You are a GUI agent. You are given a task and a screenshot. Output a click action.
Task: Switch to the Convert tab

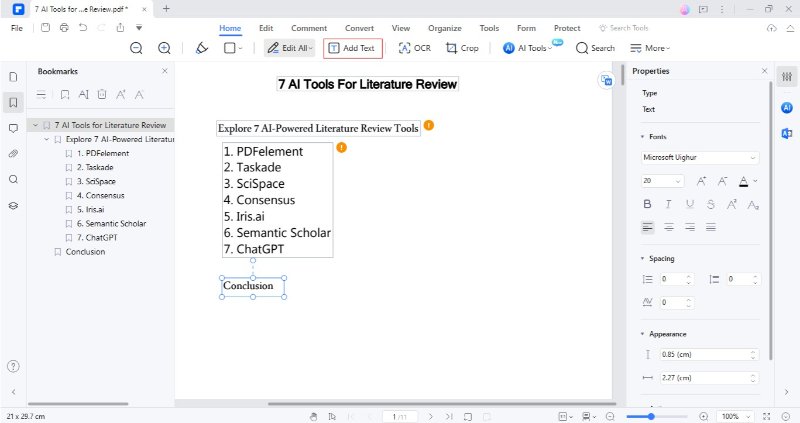point(359,28)
